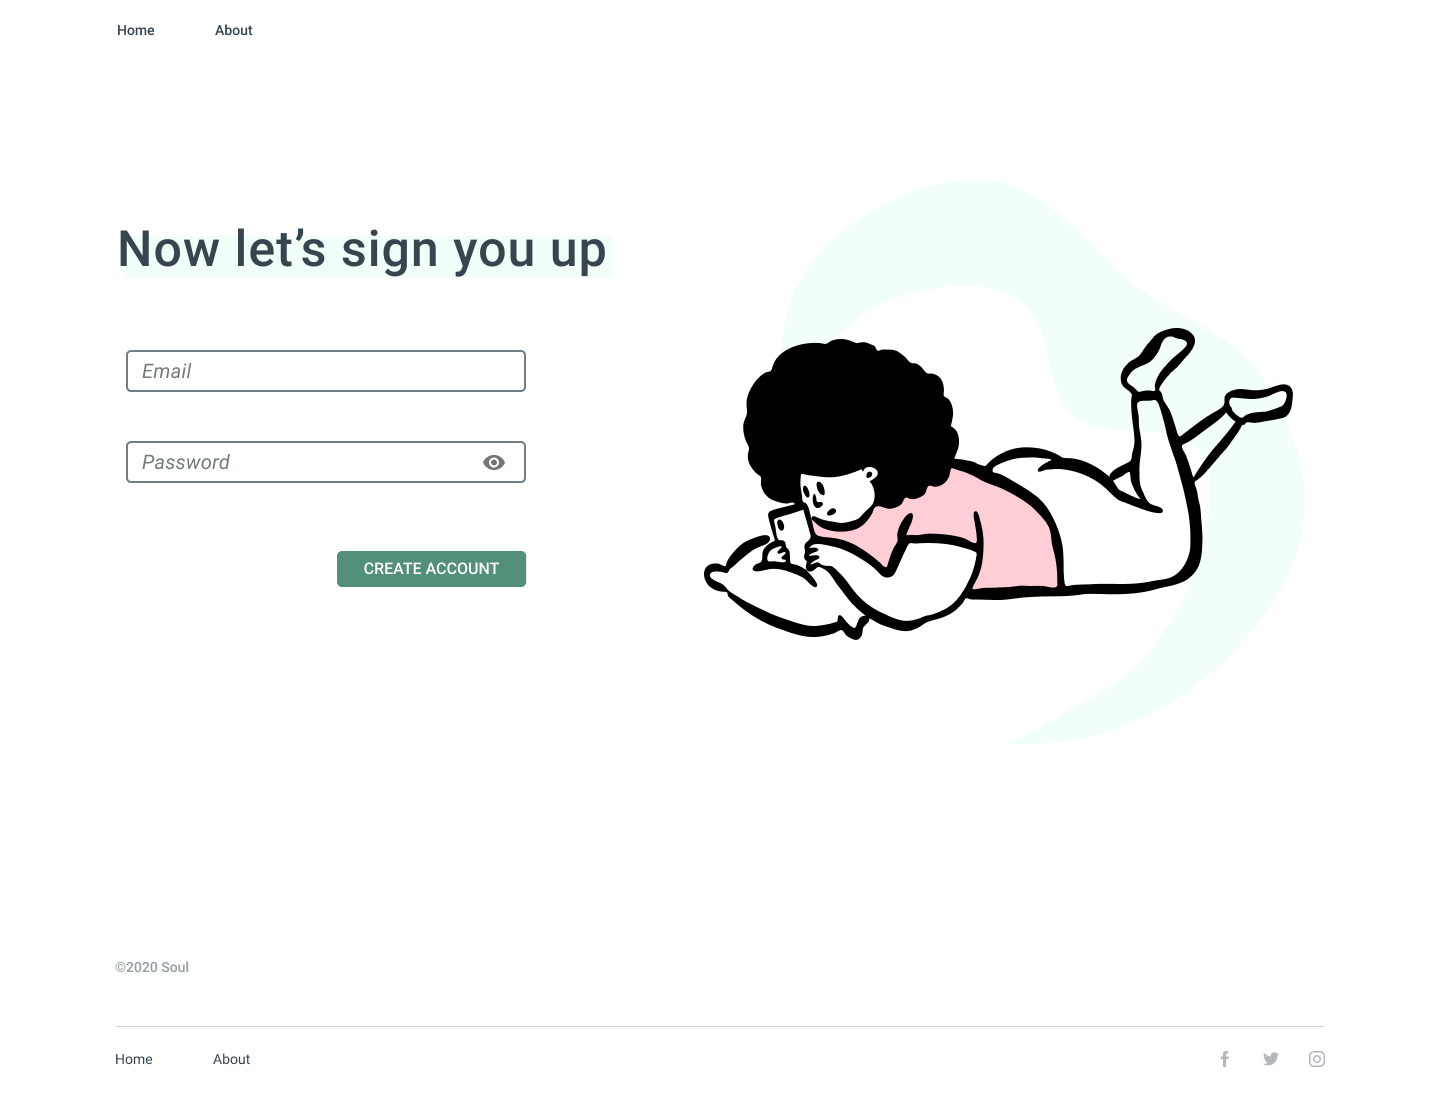Open the Twitter bird icon in footer

[1271, 1059]
